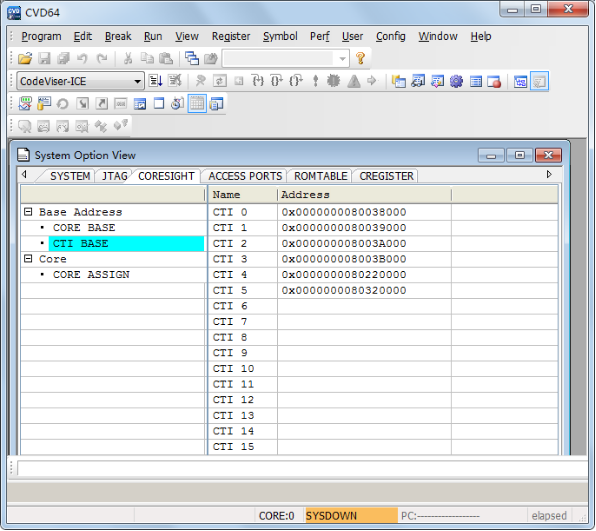Collapse the Base Address tree node

28,212
